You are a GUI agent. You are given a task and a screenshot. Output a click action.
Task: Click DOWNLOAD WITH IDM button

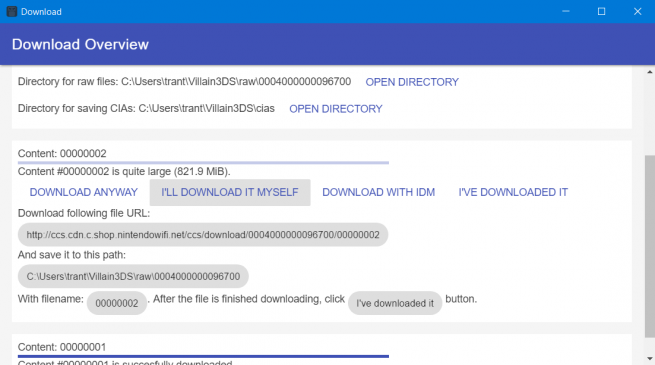tap(378, 192)
